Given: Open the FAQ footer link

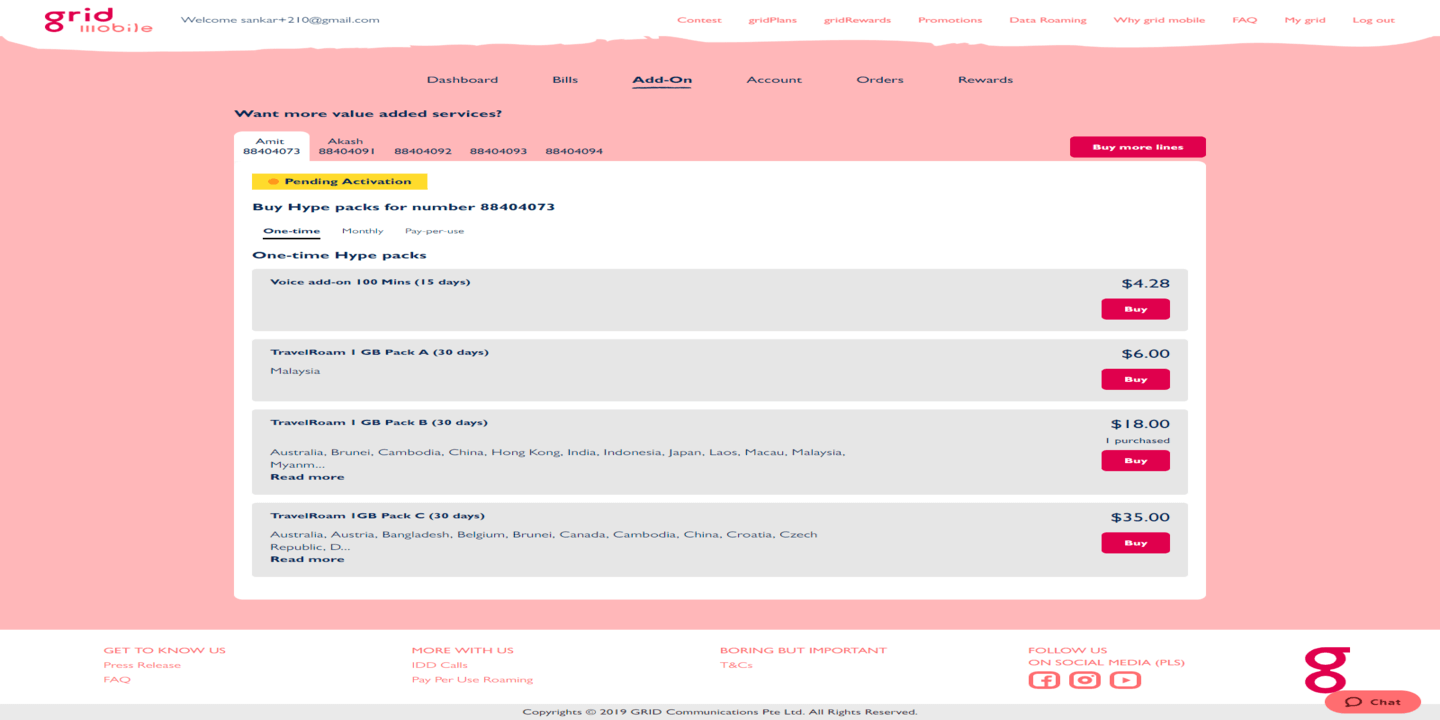Looking at the screenshot, I should click(x=117, y=680).
